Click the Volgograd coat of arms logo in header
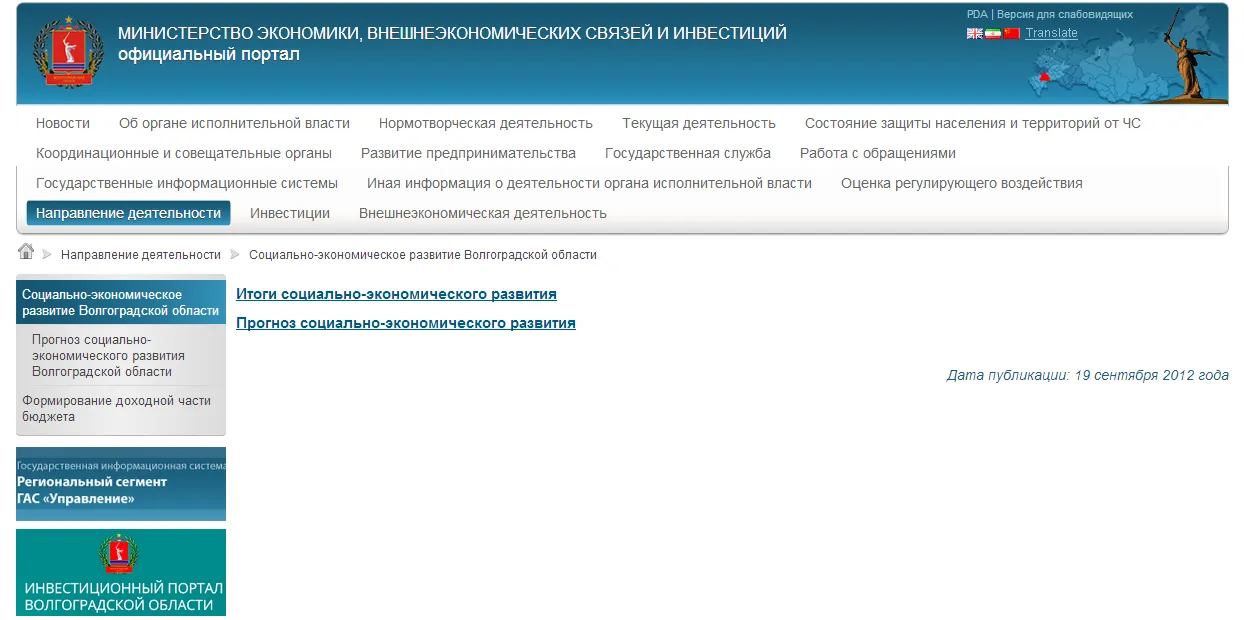Viewport: 1244px width, 620px height. click(x=68, y=52)
